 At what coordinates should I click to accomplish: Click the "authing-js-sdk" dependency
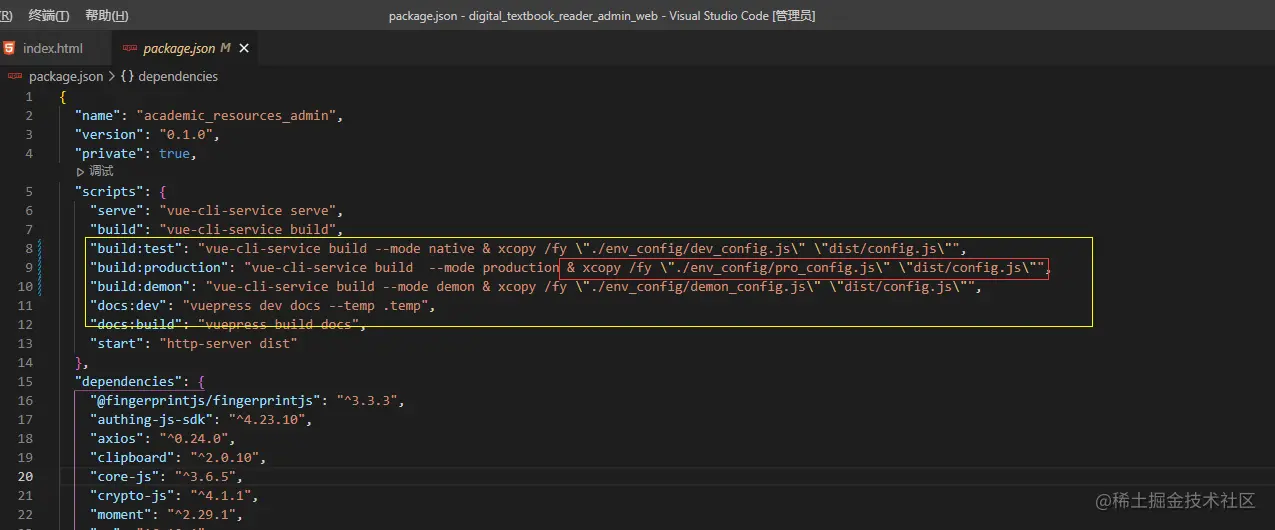152,419
